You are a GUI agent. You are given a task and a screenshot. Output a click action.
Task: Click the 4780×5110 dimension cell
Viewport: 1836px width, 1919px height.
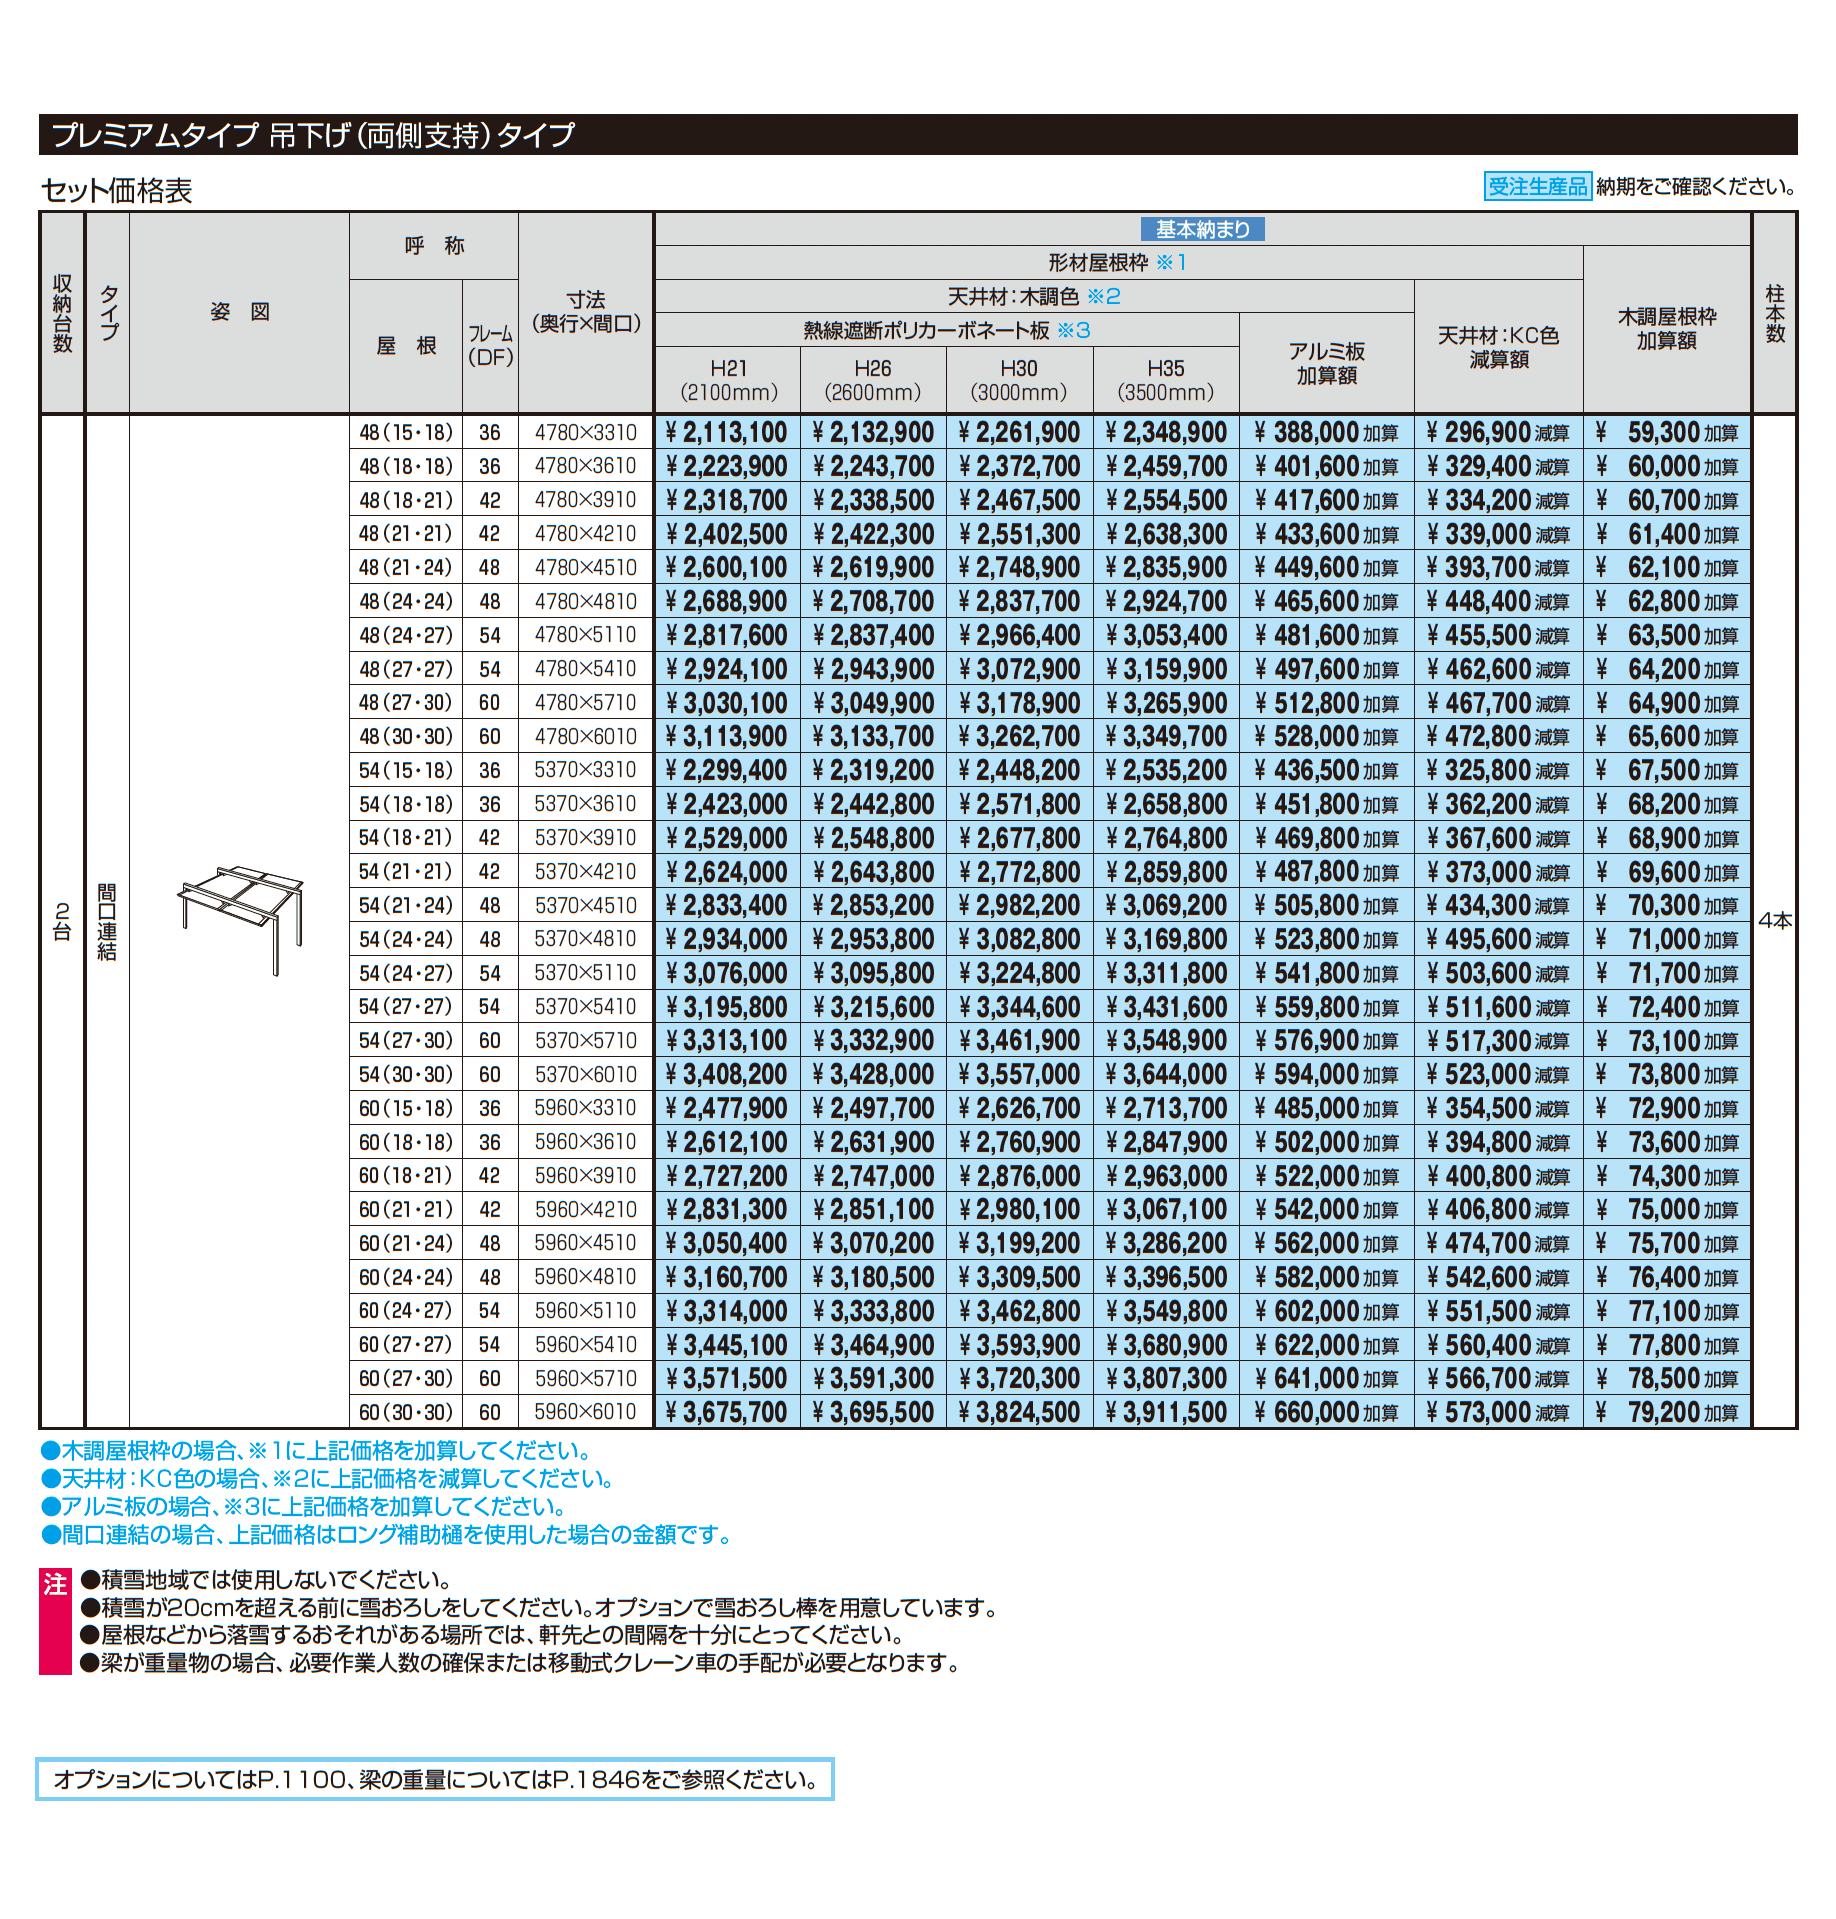tap(586, 635)
